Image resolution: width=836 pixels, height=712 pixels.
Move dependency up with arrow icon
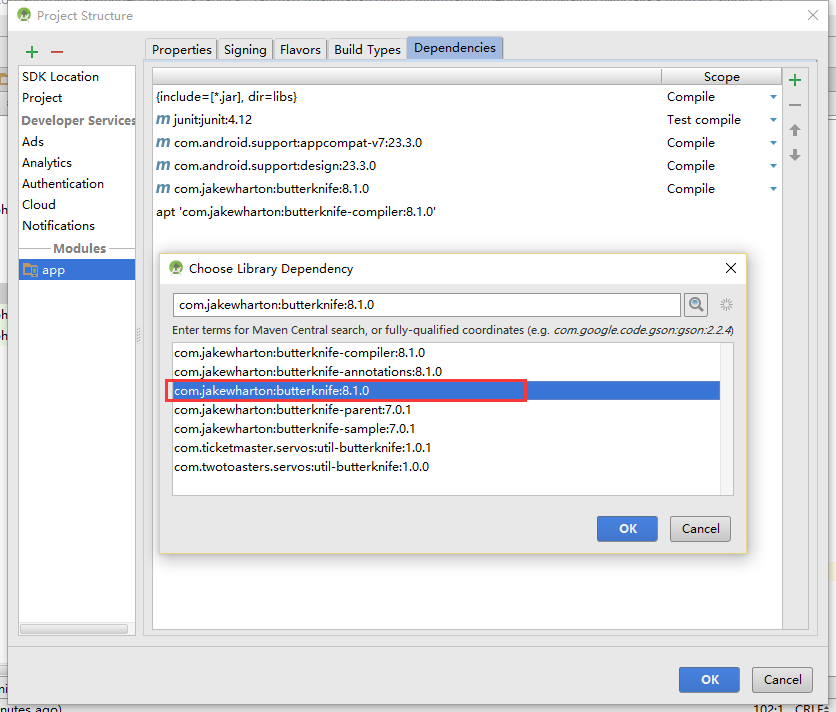(x=795, y=130)
